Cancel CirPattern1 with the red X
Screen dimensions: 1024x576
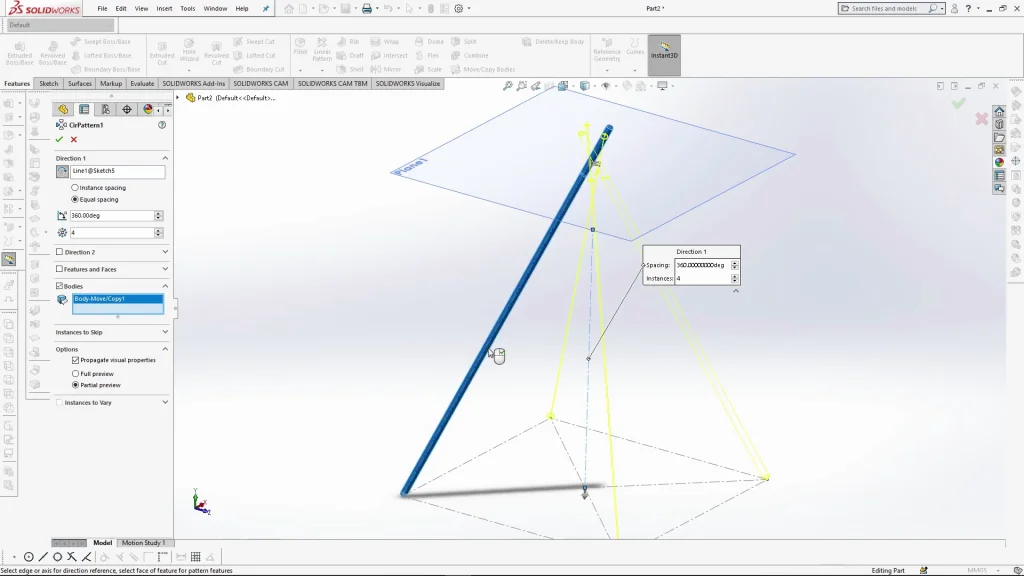tap(73, 140)
